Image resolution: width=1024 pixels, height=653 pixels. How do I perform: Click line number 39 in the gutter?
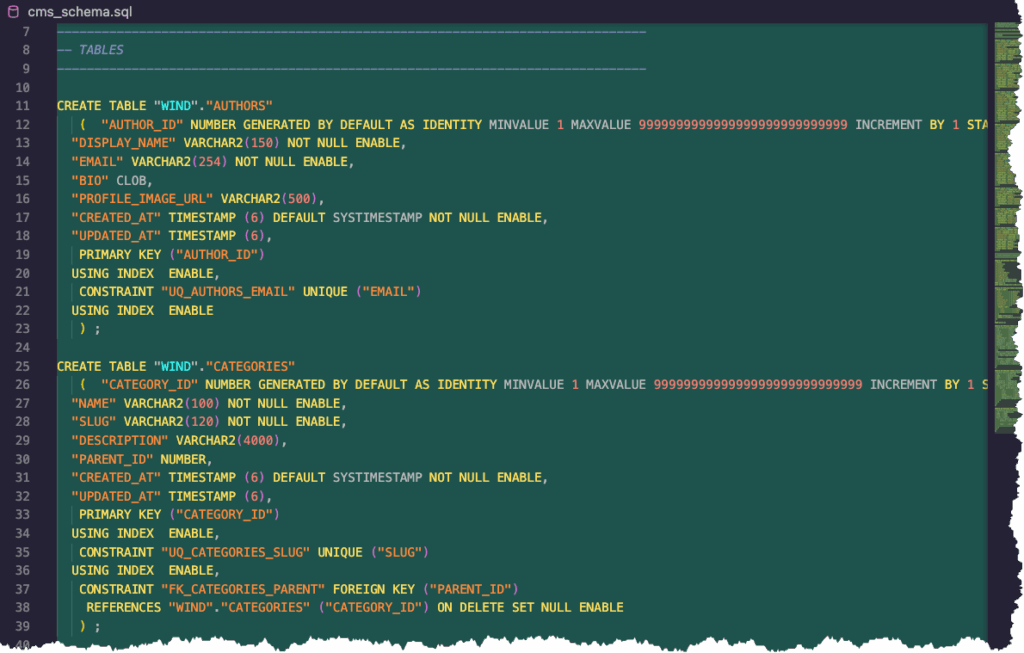(x=22, y=626)
